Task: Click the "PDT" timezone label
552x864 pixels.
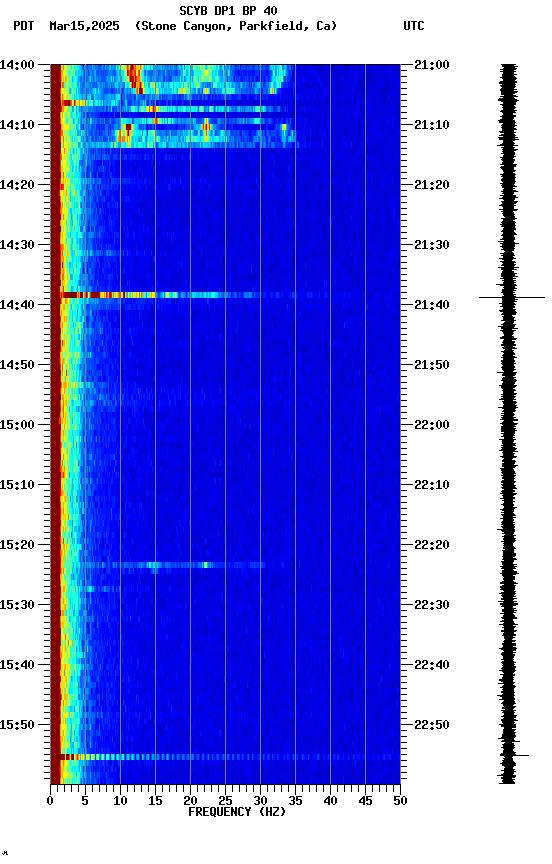Action: tap(23, 26)
